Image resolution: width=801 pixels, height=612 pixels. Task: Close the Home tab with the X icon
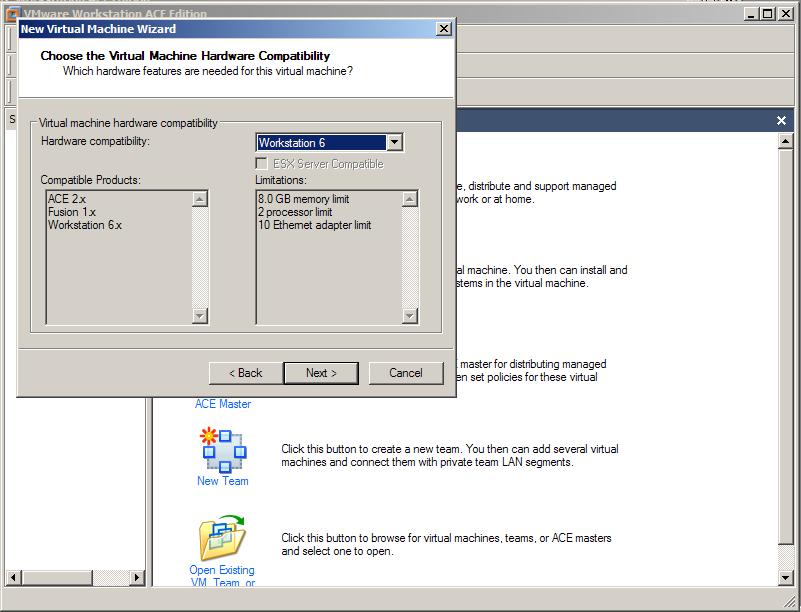click(781, 120)
